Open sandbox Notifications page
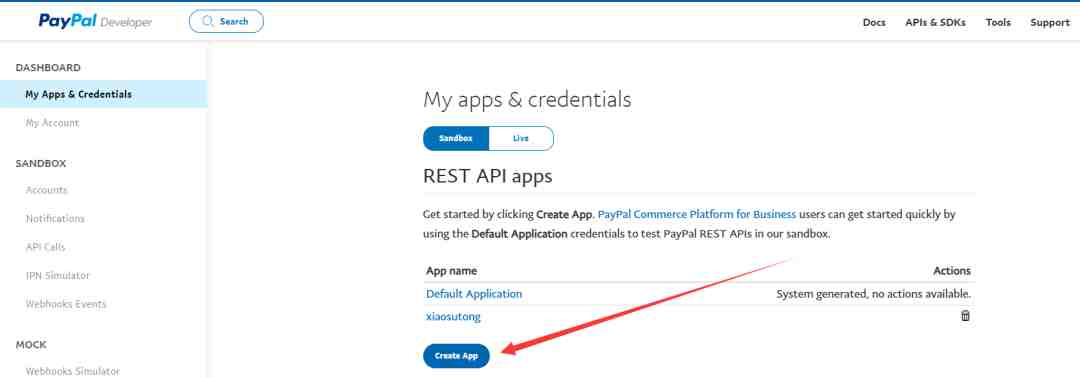Viewport: 1080px width, 378px height. click(x=55, y=218)
